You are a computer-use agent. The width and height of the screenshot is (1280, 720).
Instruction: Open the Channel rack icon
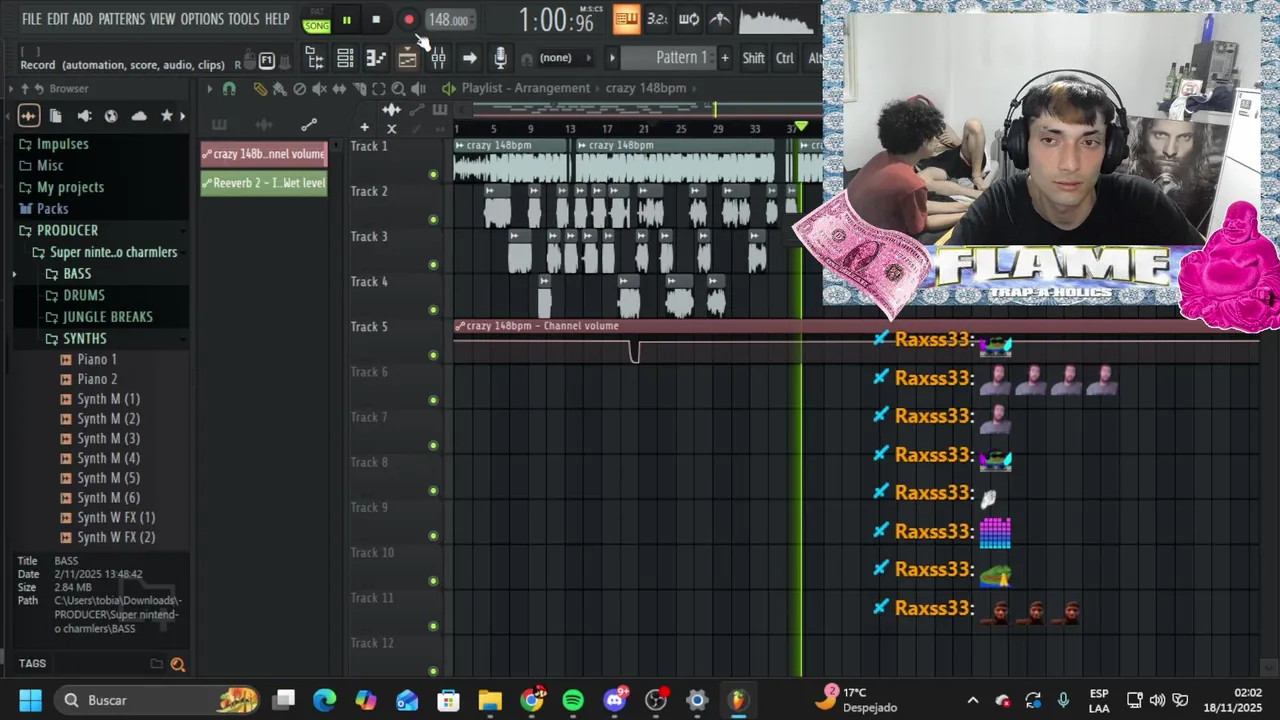pos(345,58)
